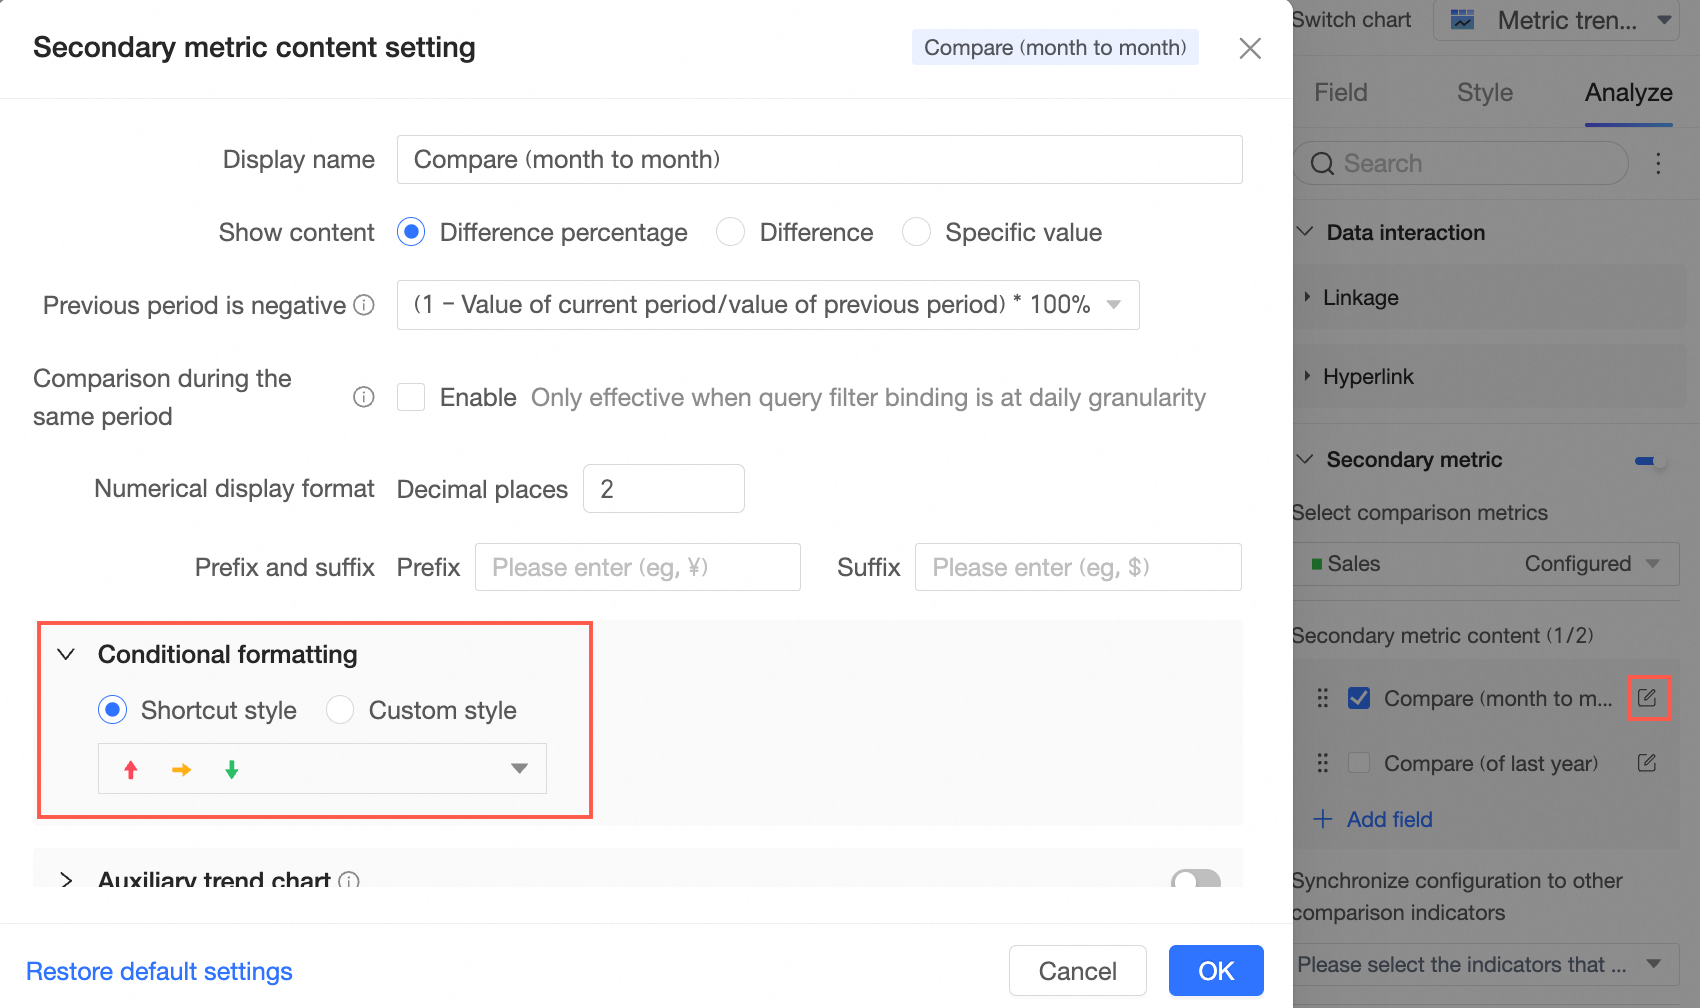Screen dimensions: 1700x1008
Task: Click drag handle of Compare (month to month)
Action: [1323, 698]
